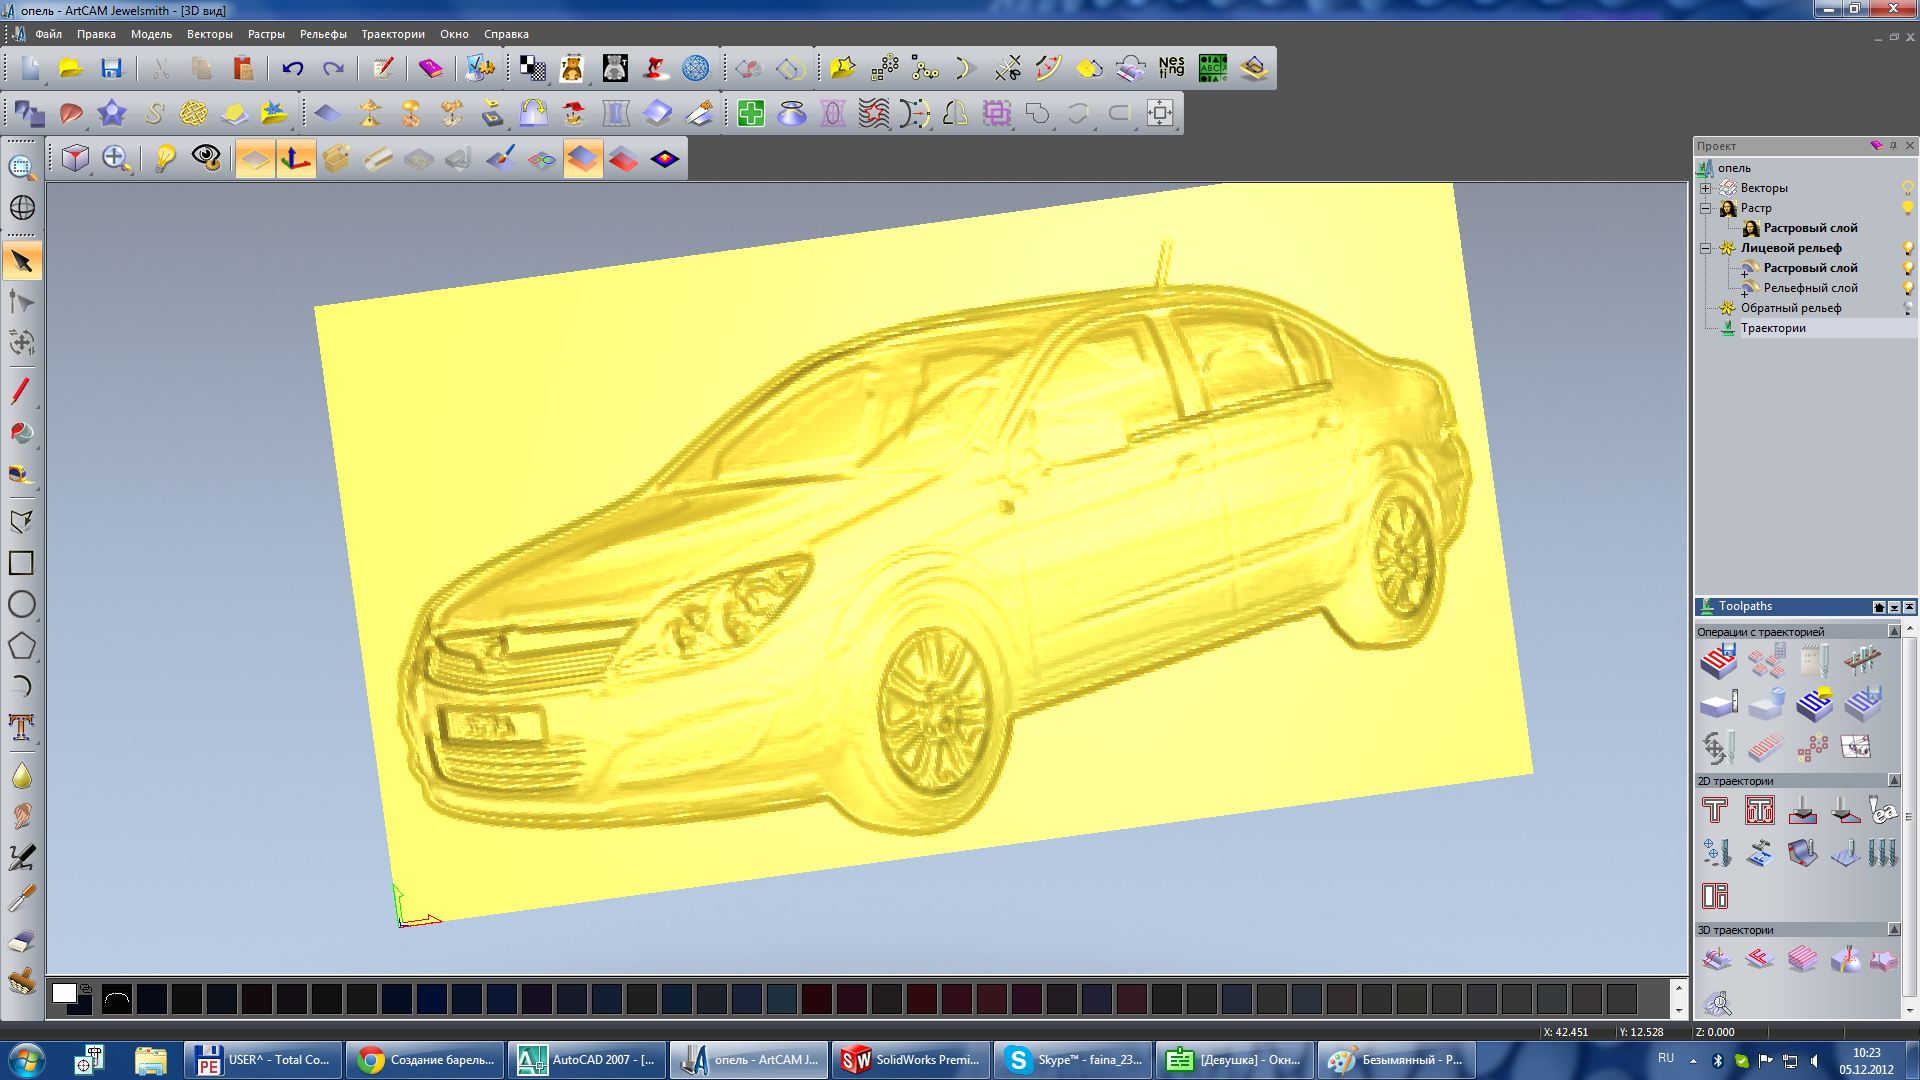Click the Open file folder icon
The width and height of the screenshot is (1920, 1080).
pyautogui.click(x=70, y=68)
